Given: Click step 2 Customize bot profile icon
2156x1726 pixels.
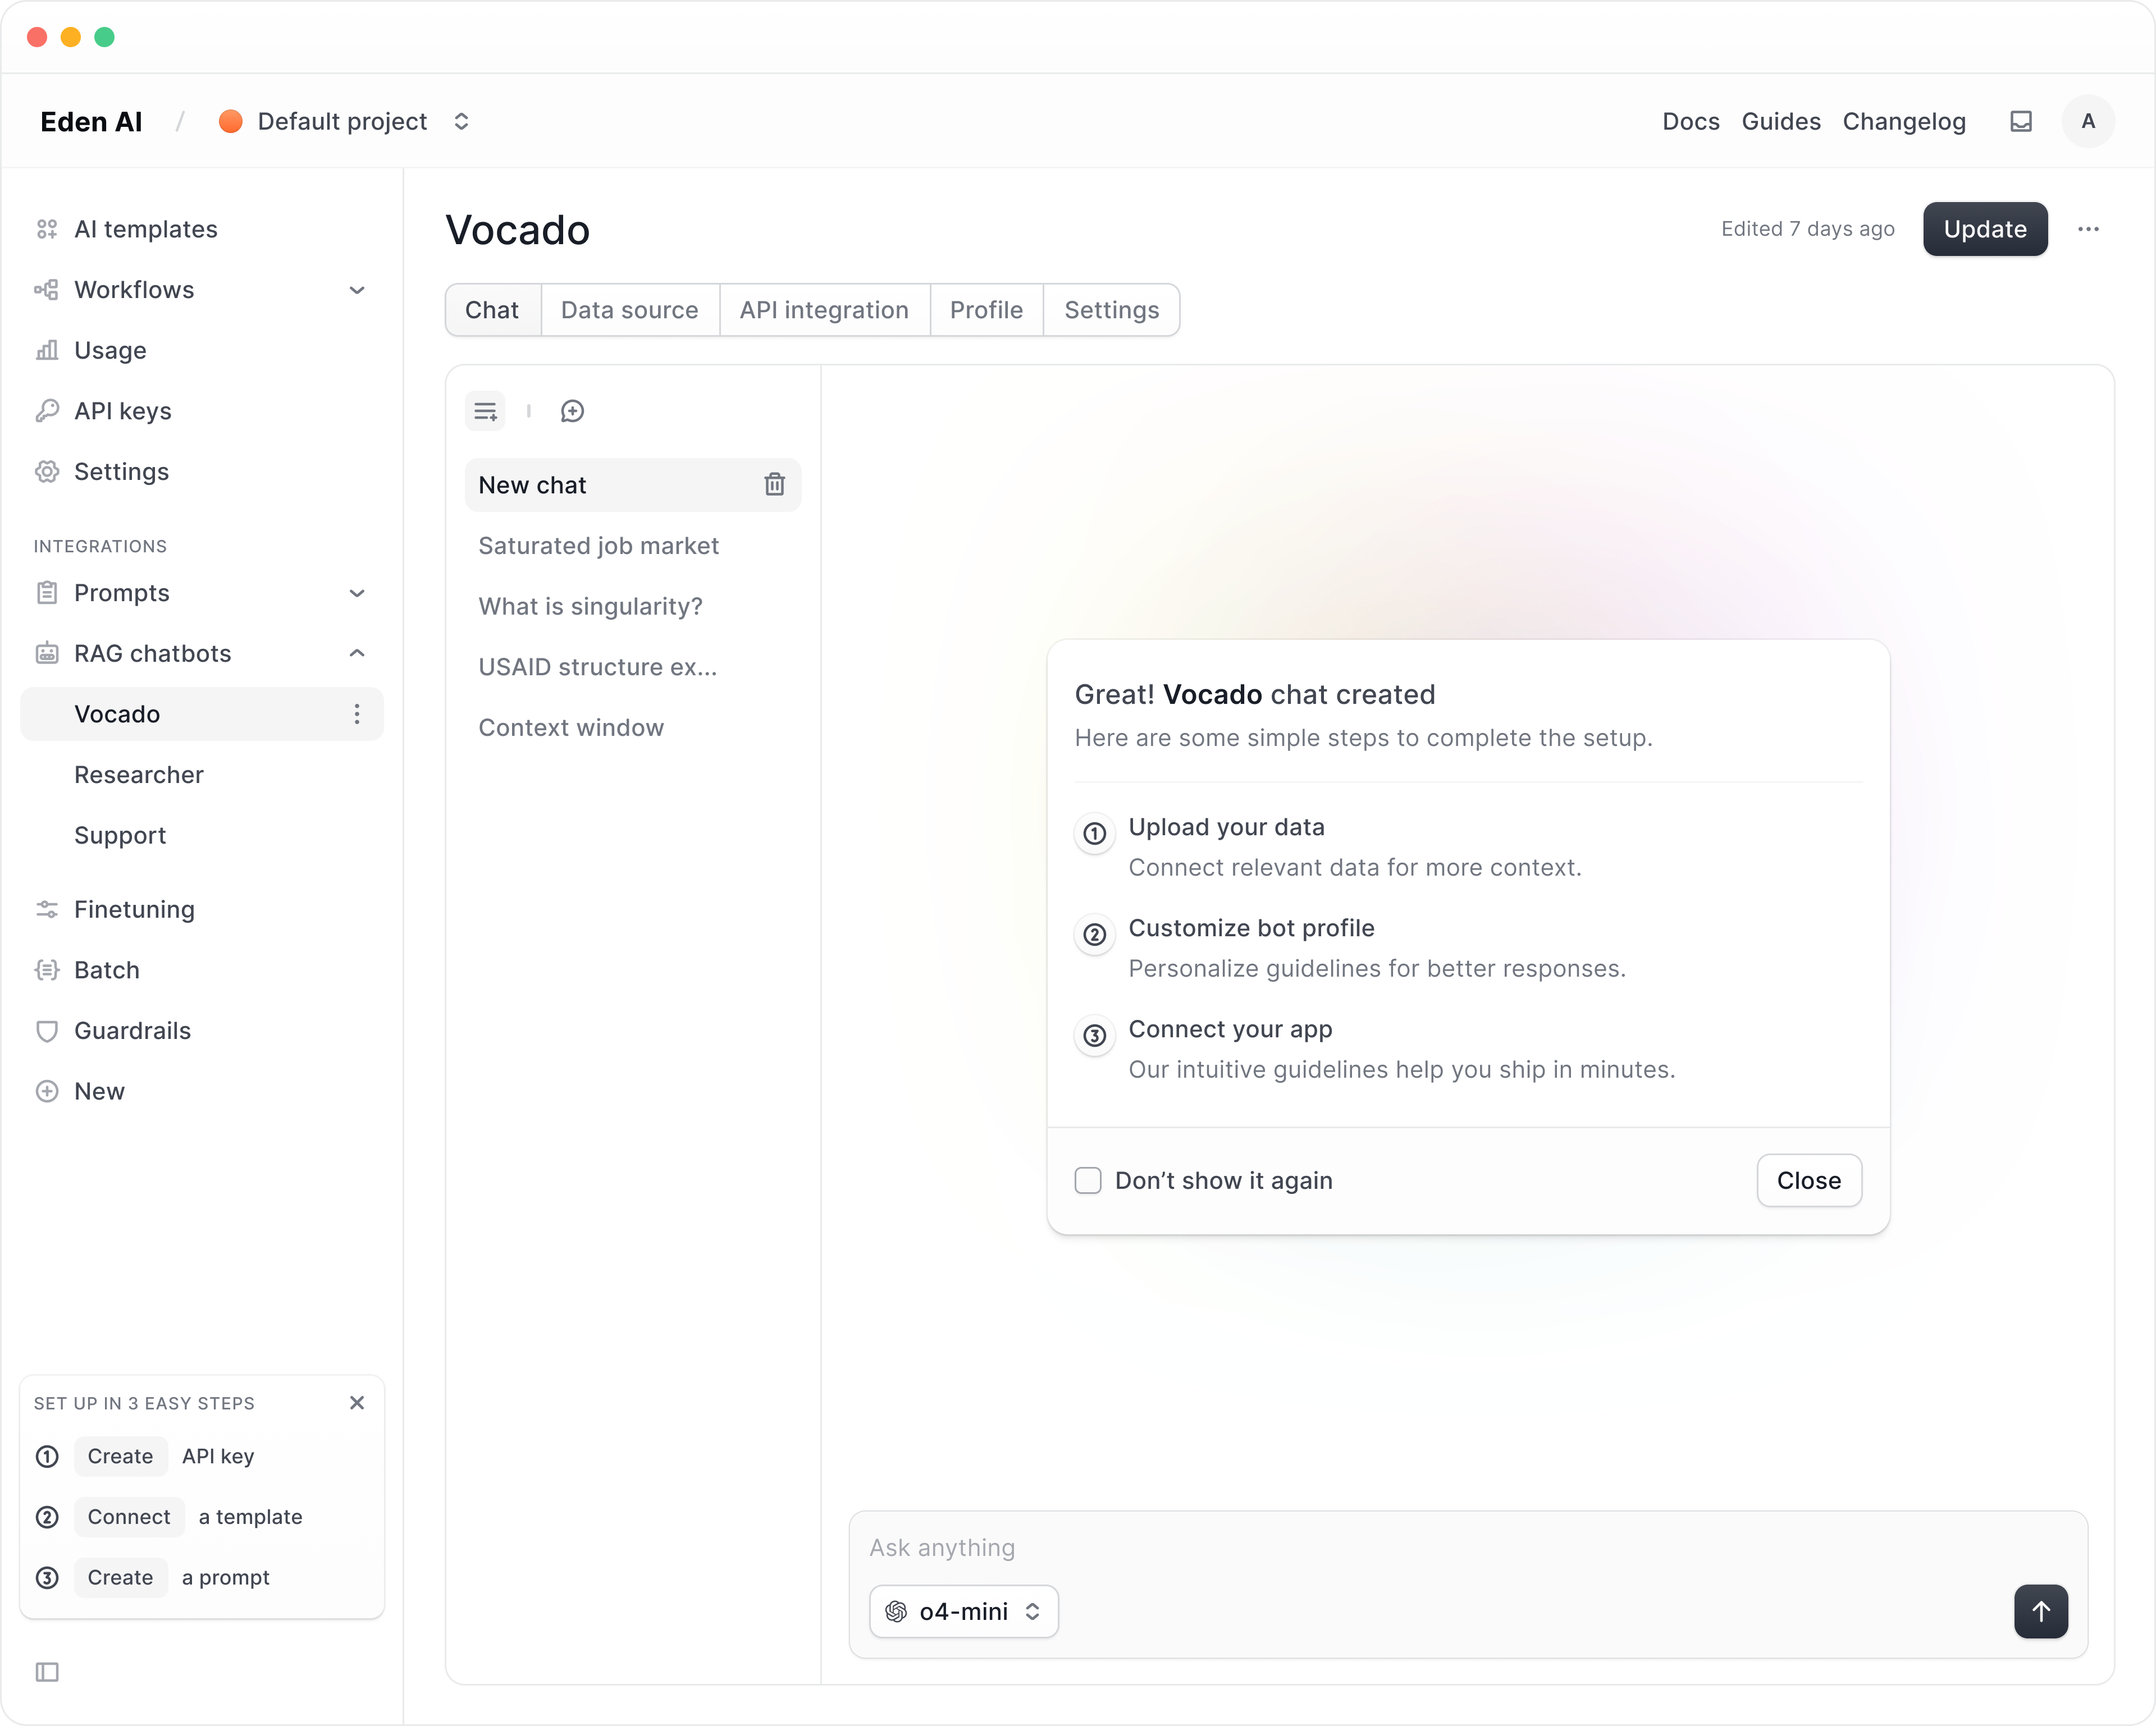Looking at the screenshot, I should pyautogui.click(x=1095, y=934).
